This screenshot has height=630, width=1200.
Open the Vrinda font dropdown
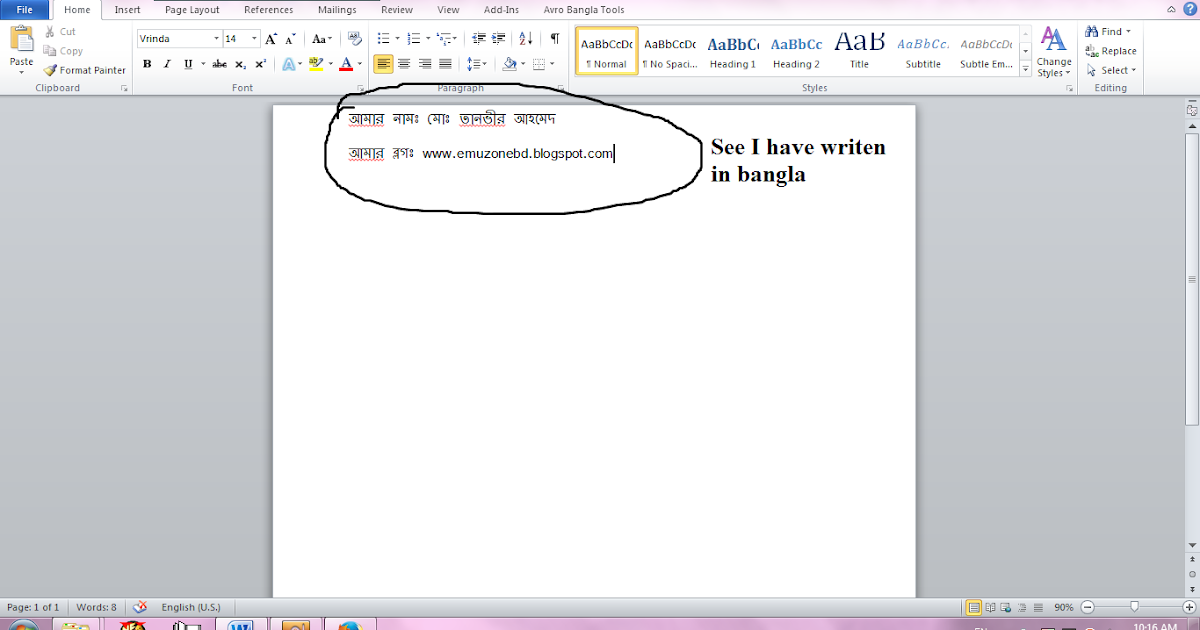[x=216, y=38]
